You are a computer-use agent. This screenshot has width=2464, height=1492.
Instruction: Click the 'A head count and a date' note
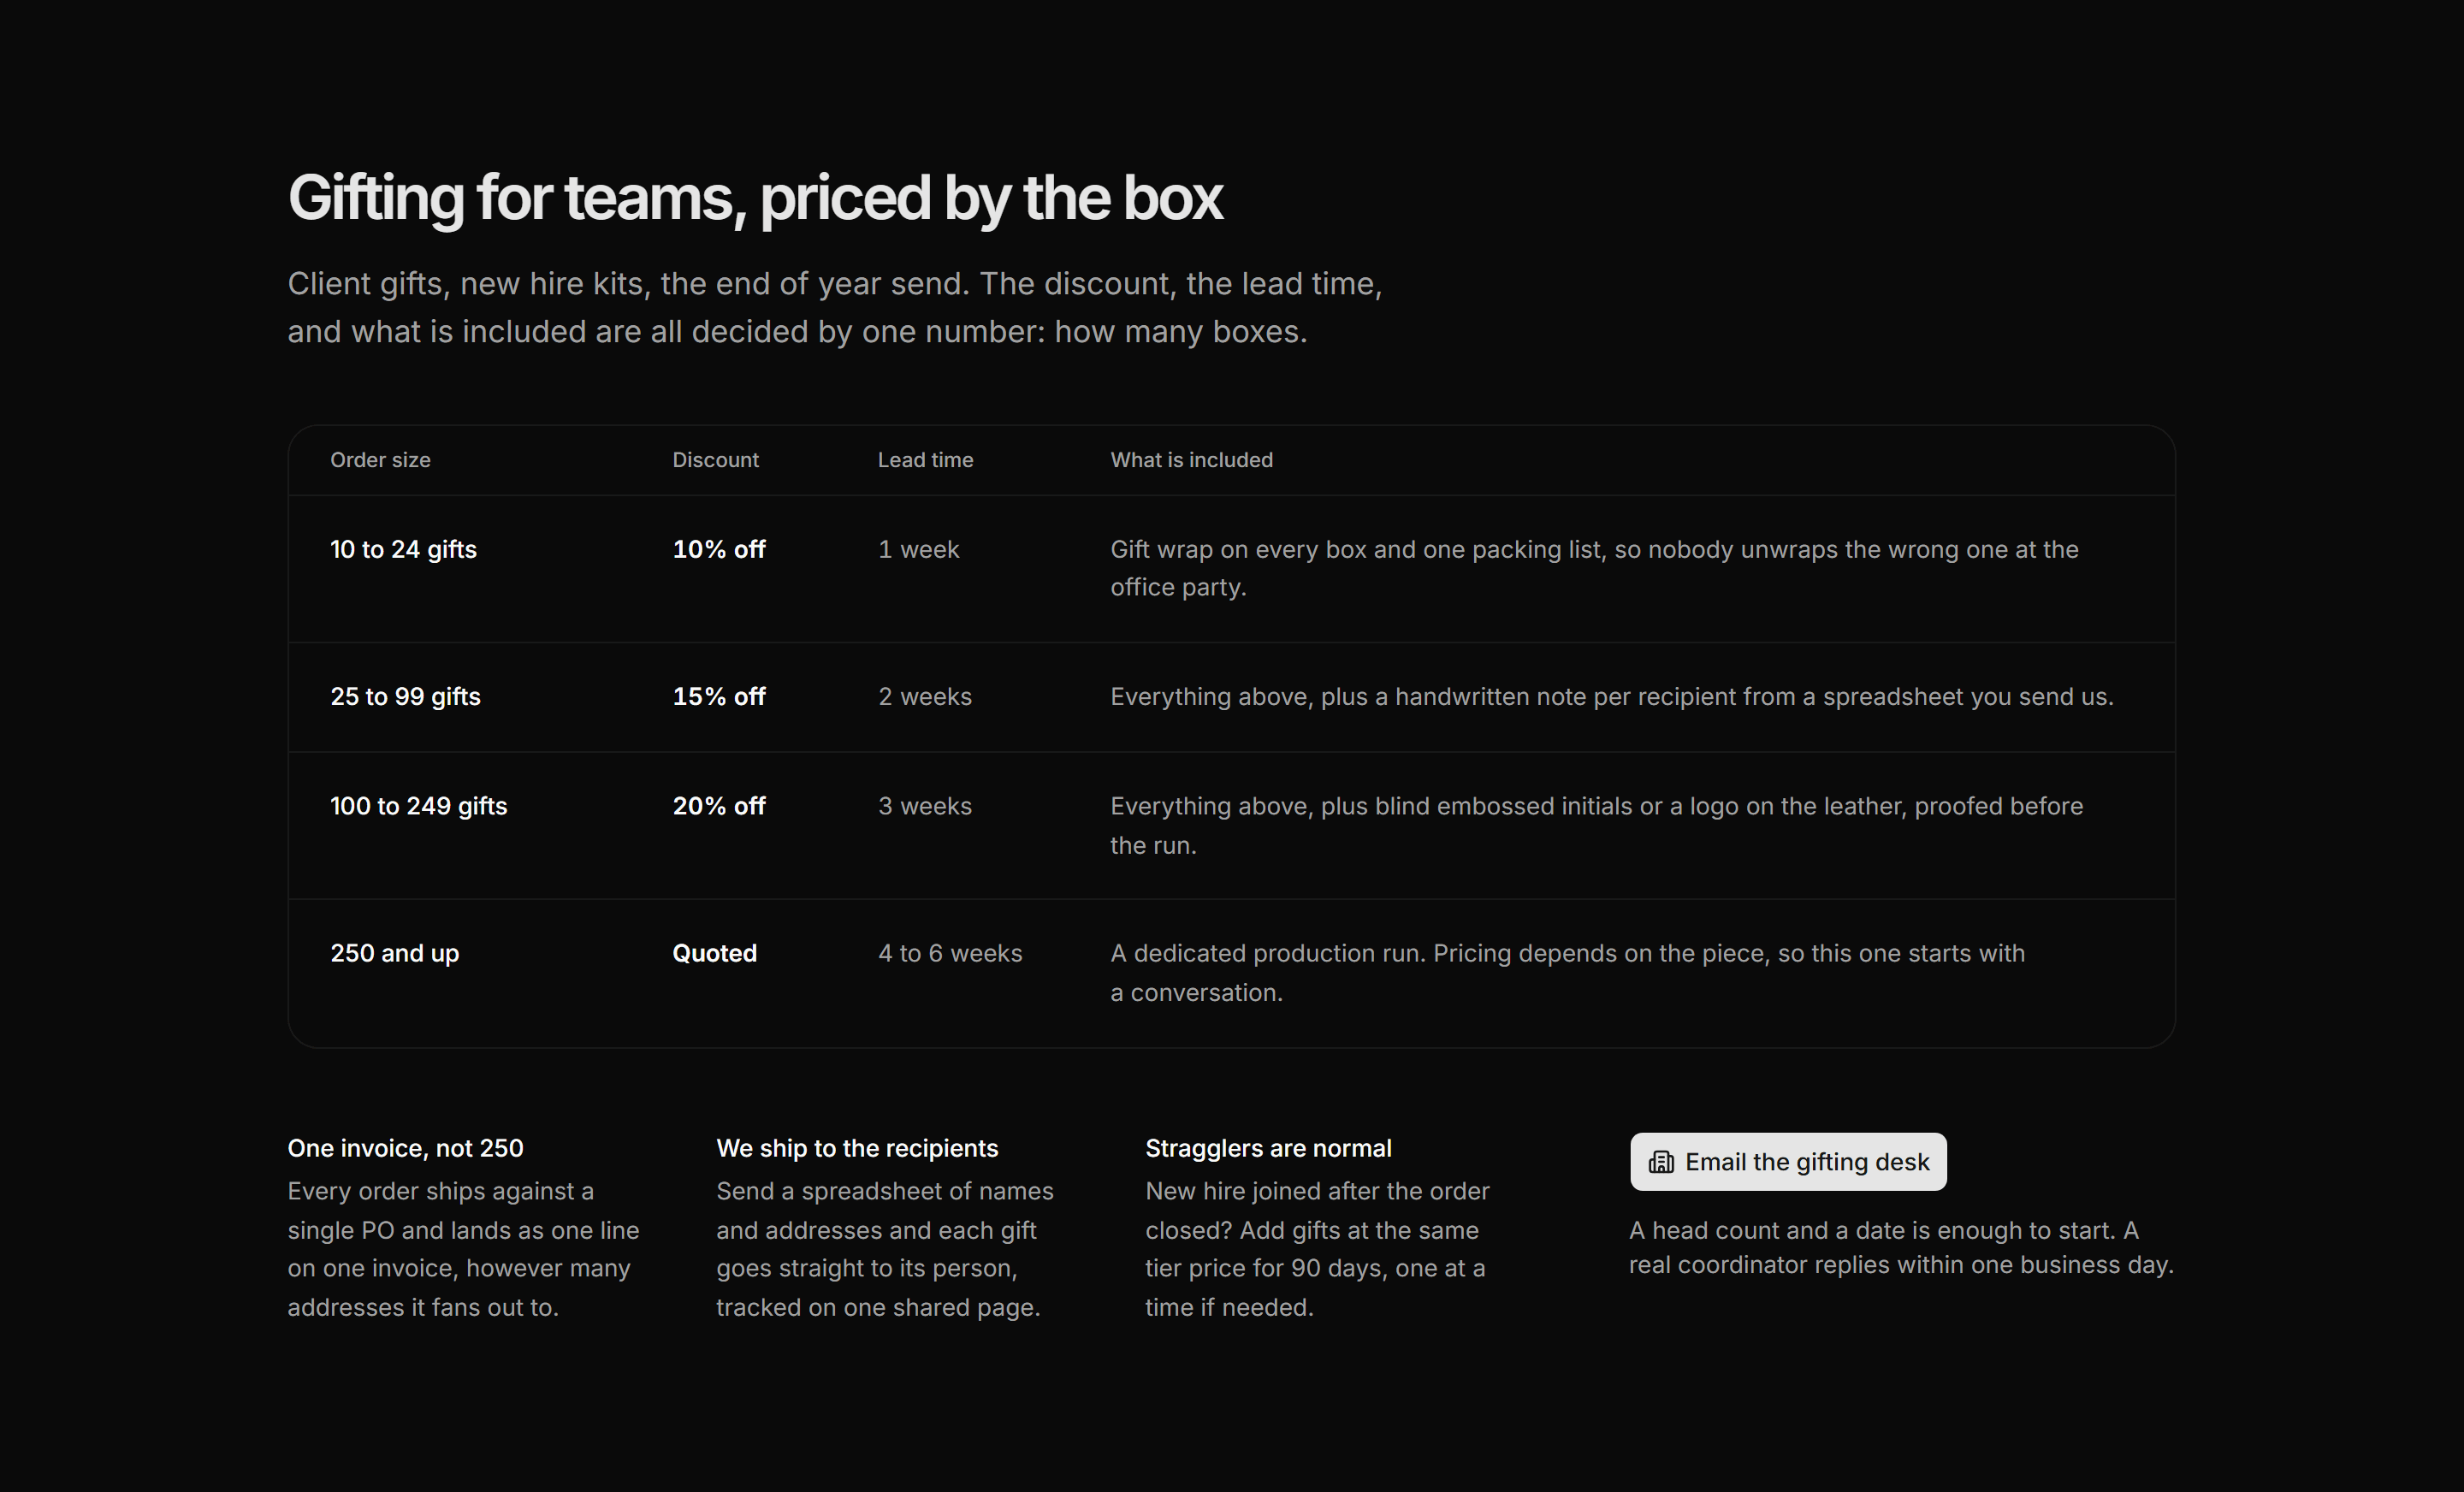(x=1901, y=1247)
